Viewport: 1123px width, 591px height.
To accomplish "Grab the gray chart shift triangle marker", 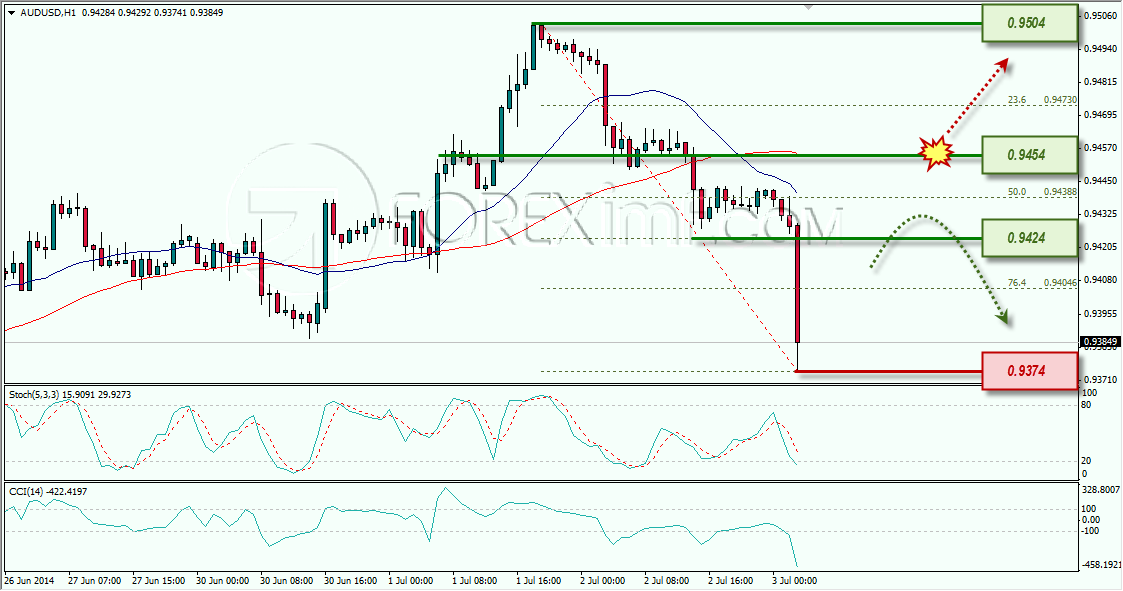I will [809, 6].
